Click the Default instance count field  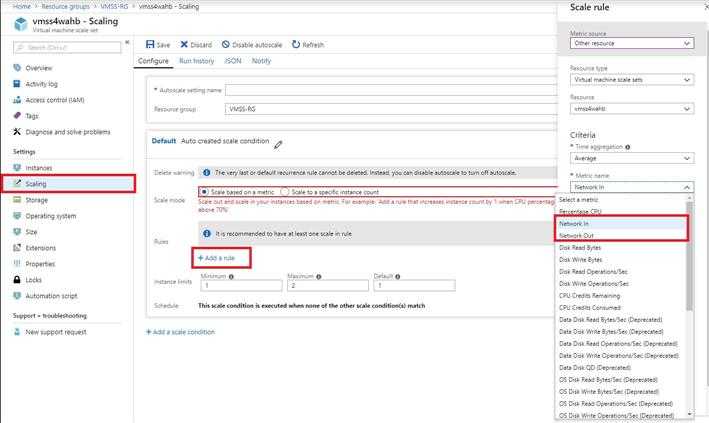pyautogui.click(x=414, y=285)
